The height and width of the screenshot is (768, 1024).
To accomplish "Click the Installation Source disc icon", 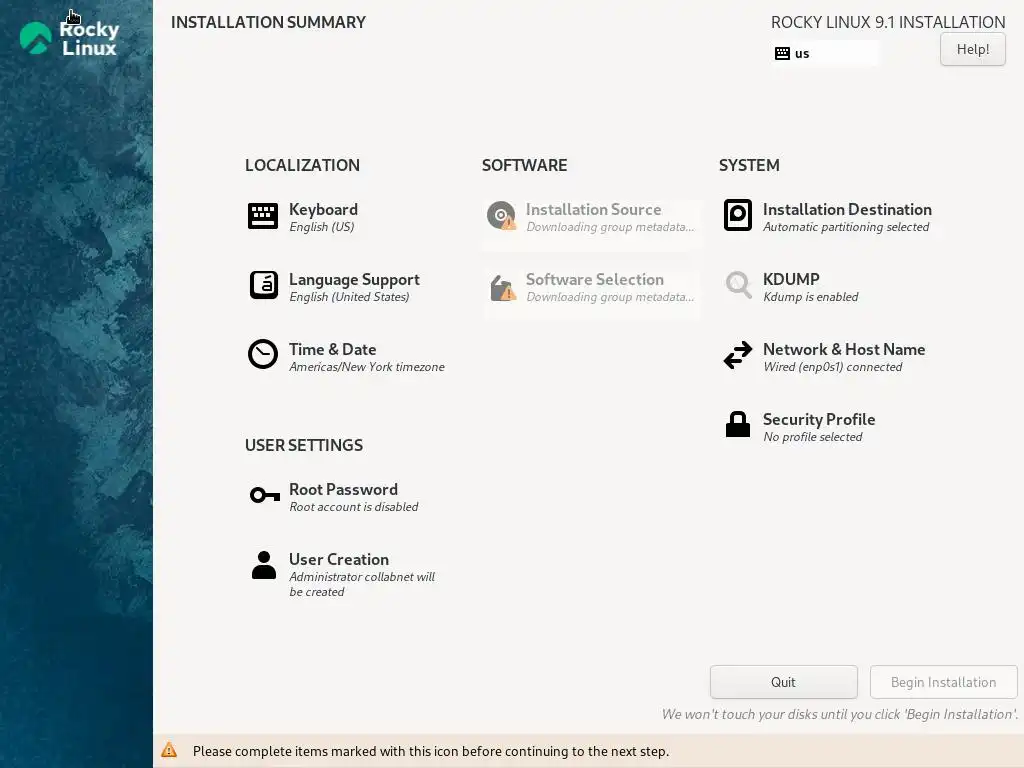I will point(502,216).
